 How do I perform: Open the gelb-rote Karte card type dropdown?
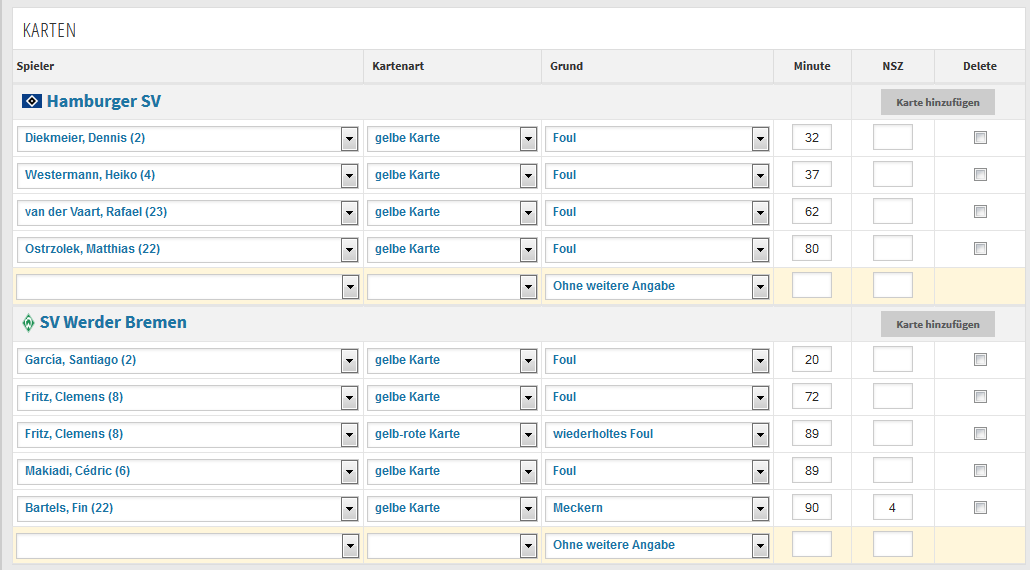pyautogui.click(x=452, y=434)
